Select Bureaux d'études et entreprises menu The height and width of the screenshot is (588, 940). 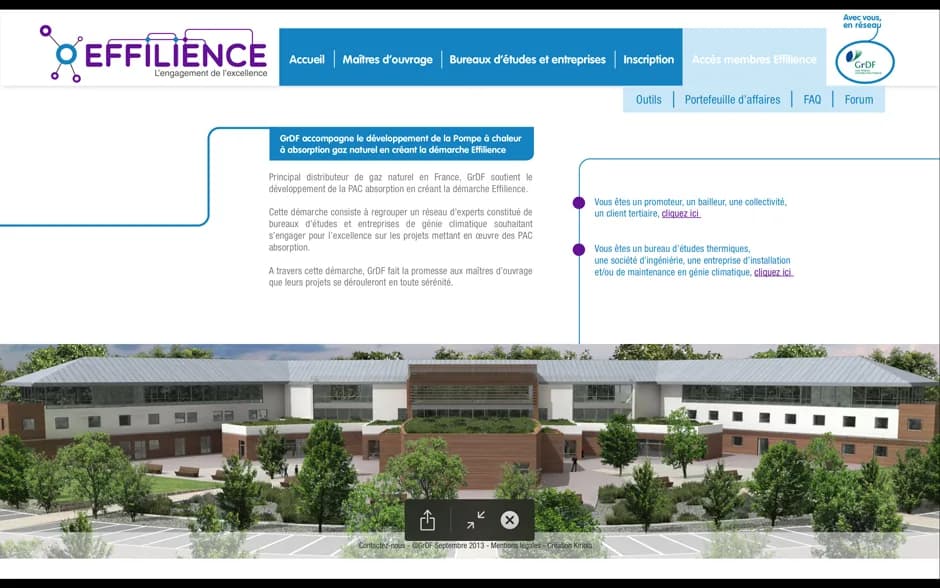click(x=528, y=59)
